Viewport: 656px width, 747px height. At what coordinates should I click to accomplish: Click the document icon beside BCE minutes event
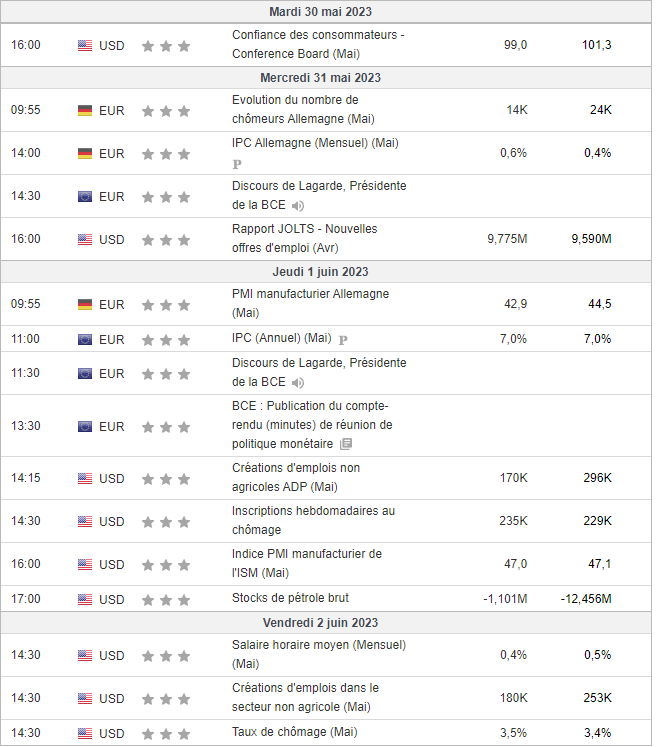click(x=346, y=444)
